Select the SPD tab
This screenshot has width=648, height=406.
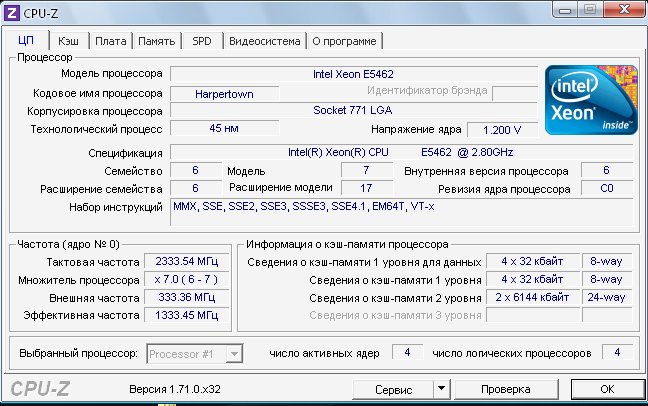point(202,41)
